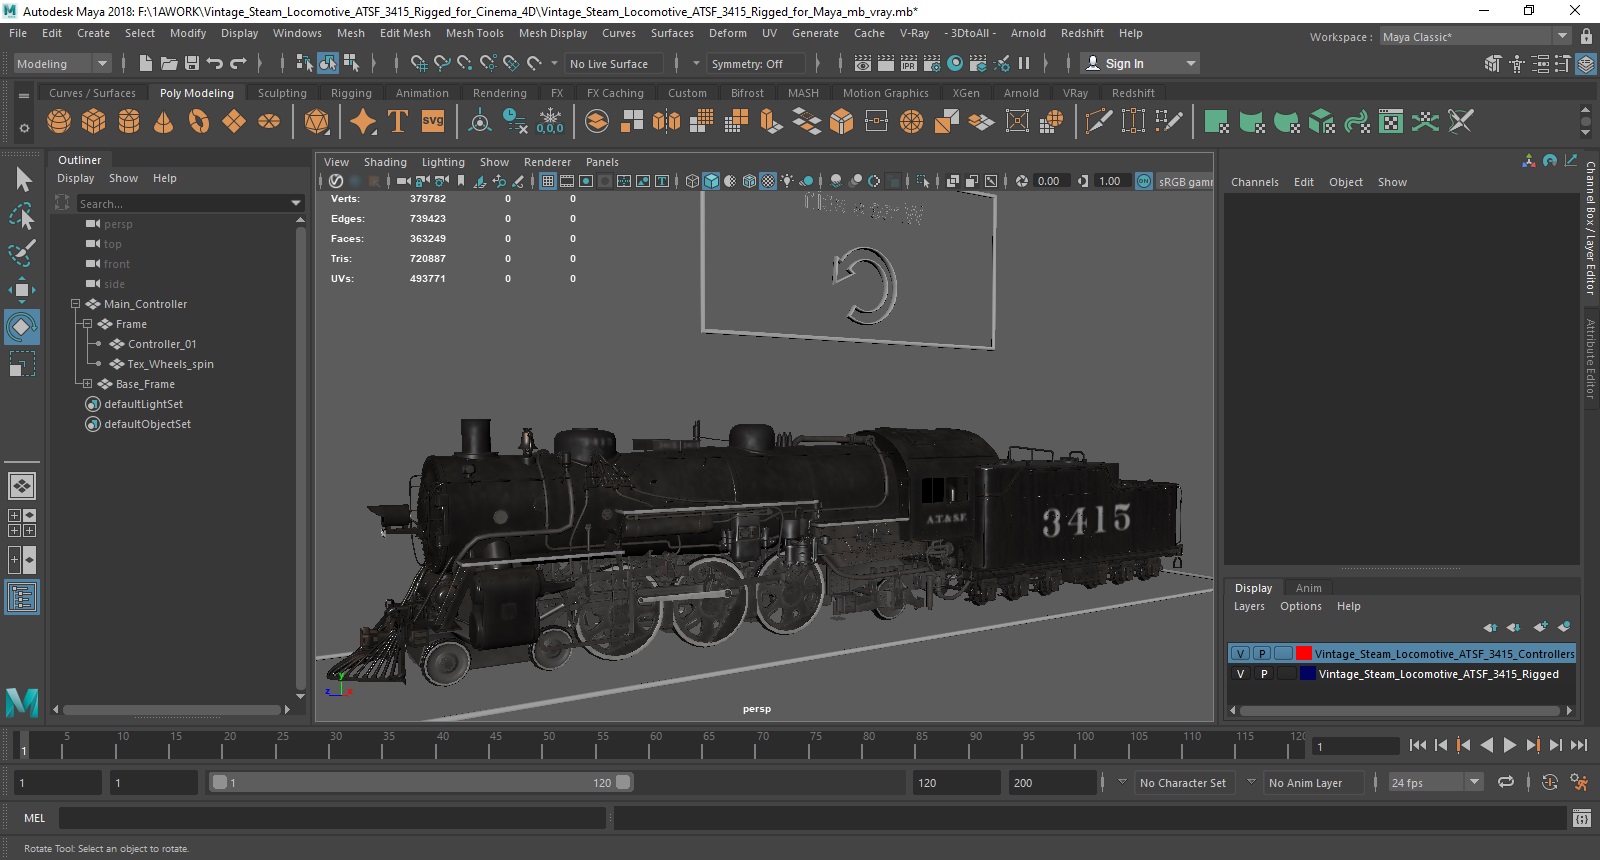Click the open scene folder icon
Screen dimensions: 1600x860
[x=169, y=63]
